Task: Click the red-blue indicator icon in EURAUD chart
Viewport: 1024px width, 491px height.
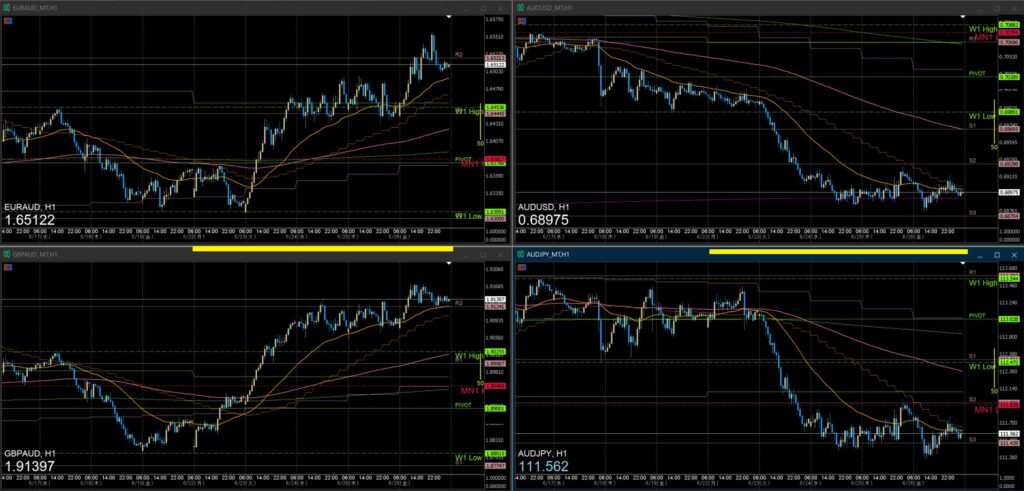Action: tap(7, 21)
